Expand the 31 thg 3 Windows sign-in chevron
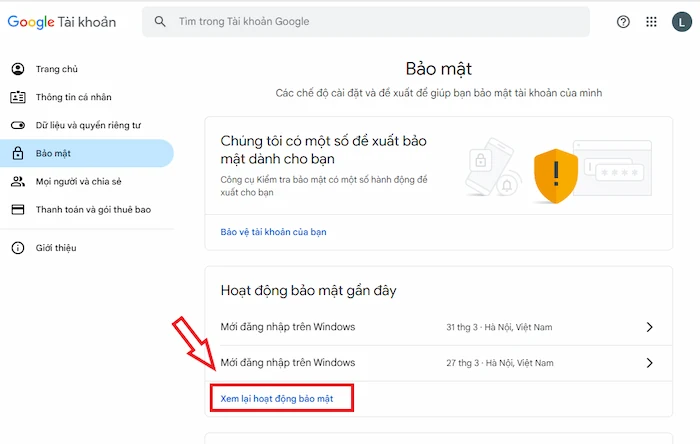Image resolution: width=700 pixels, height=444 pixels. tap(650, 327)
